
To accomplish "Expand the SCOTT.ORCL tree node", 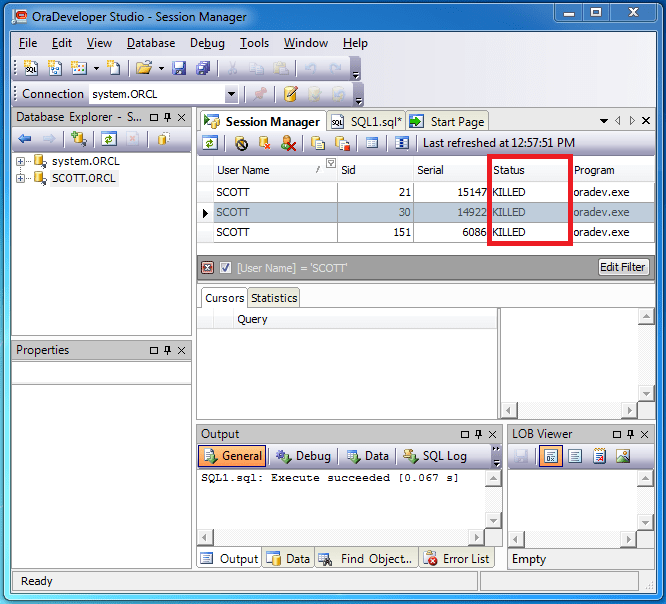I will [20, 178].
